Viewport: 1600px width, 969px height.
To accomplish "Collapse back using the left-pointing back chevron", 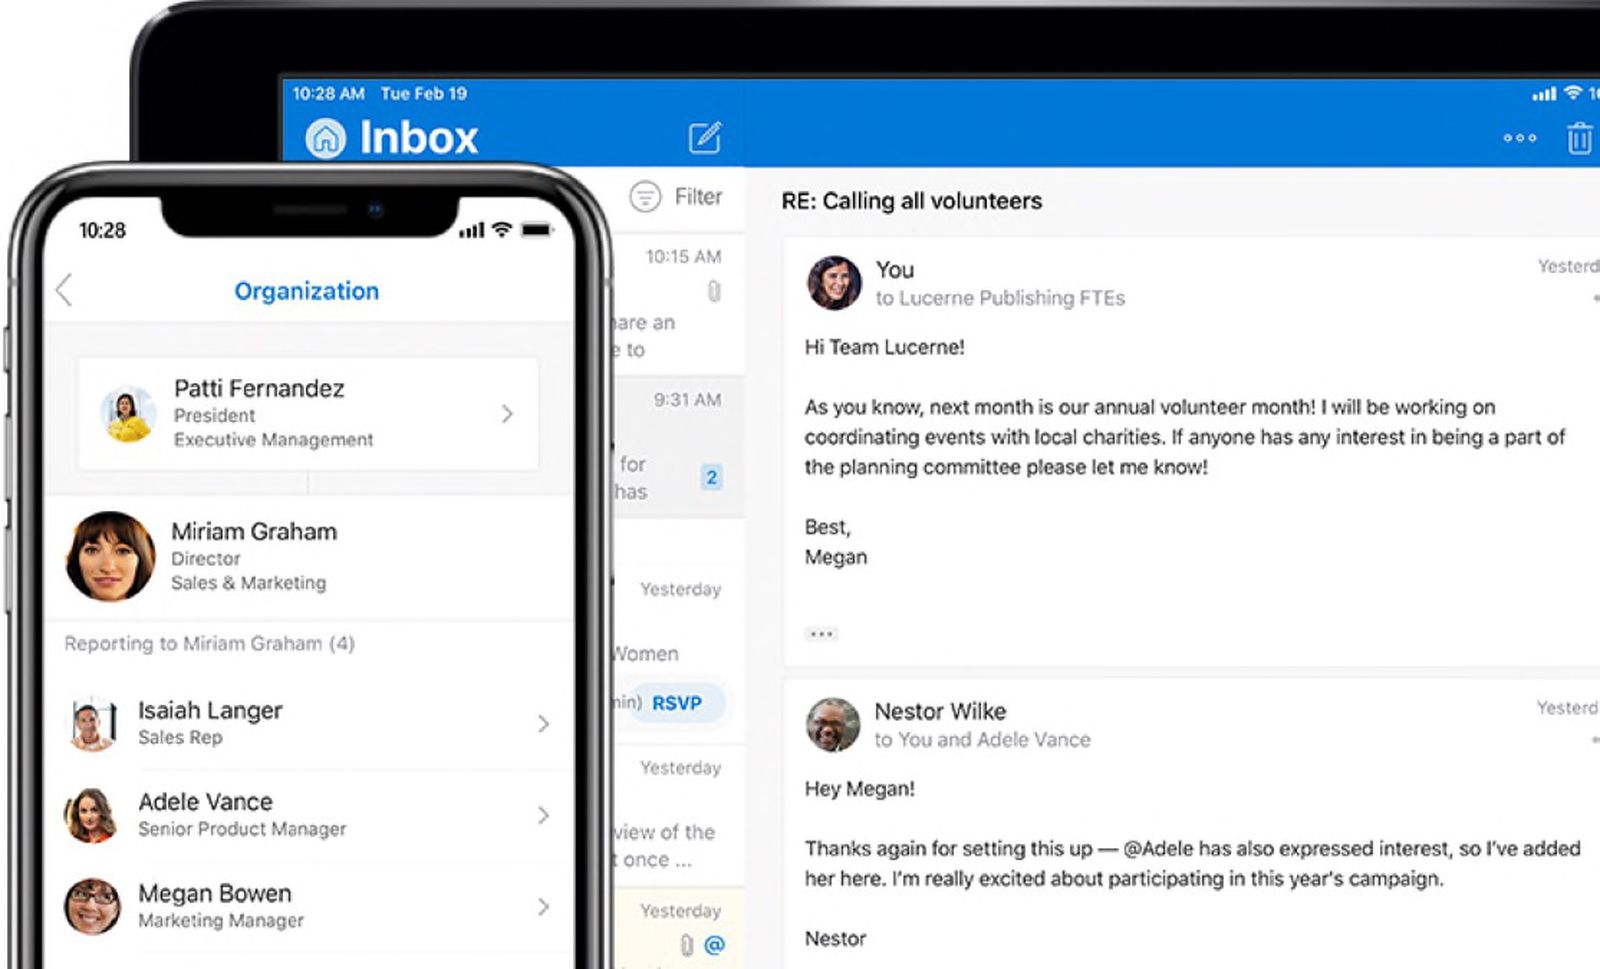I will 64,291.
